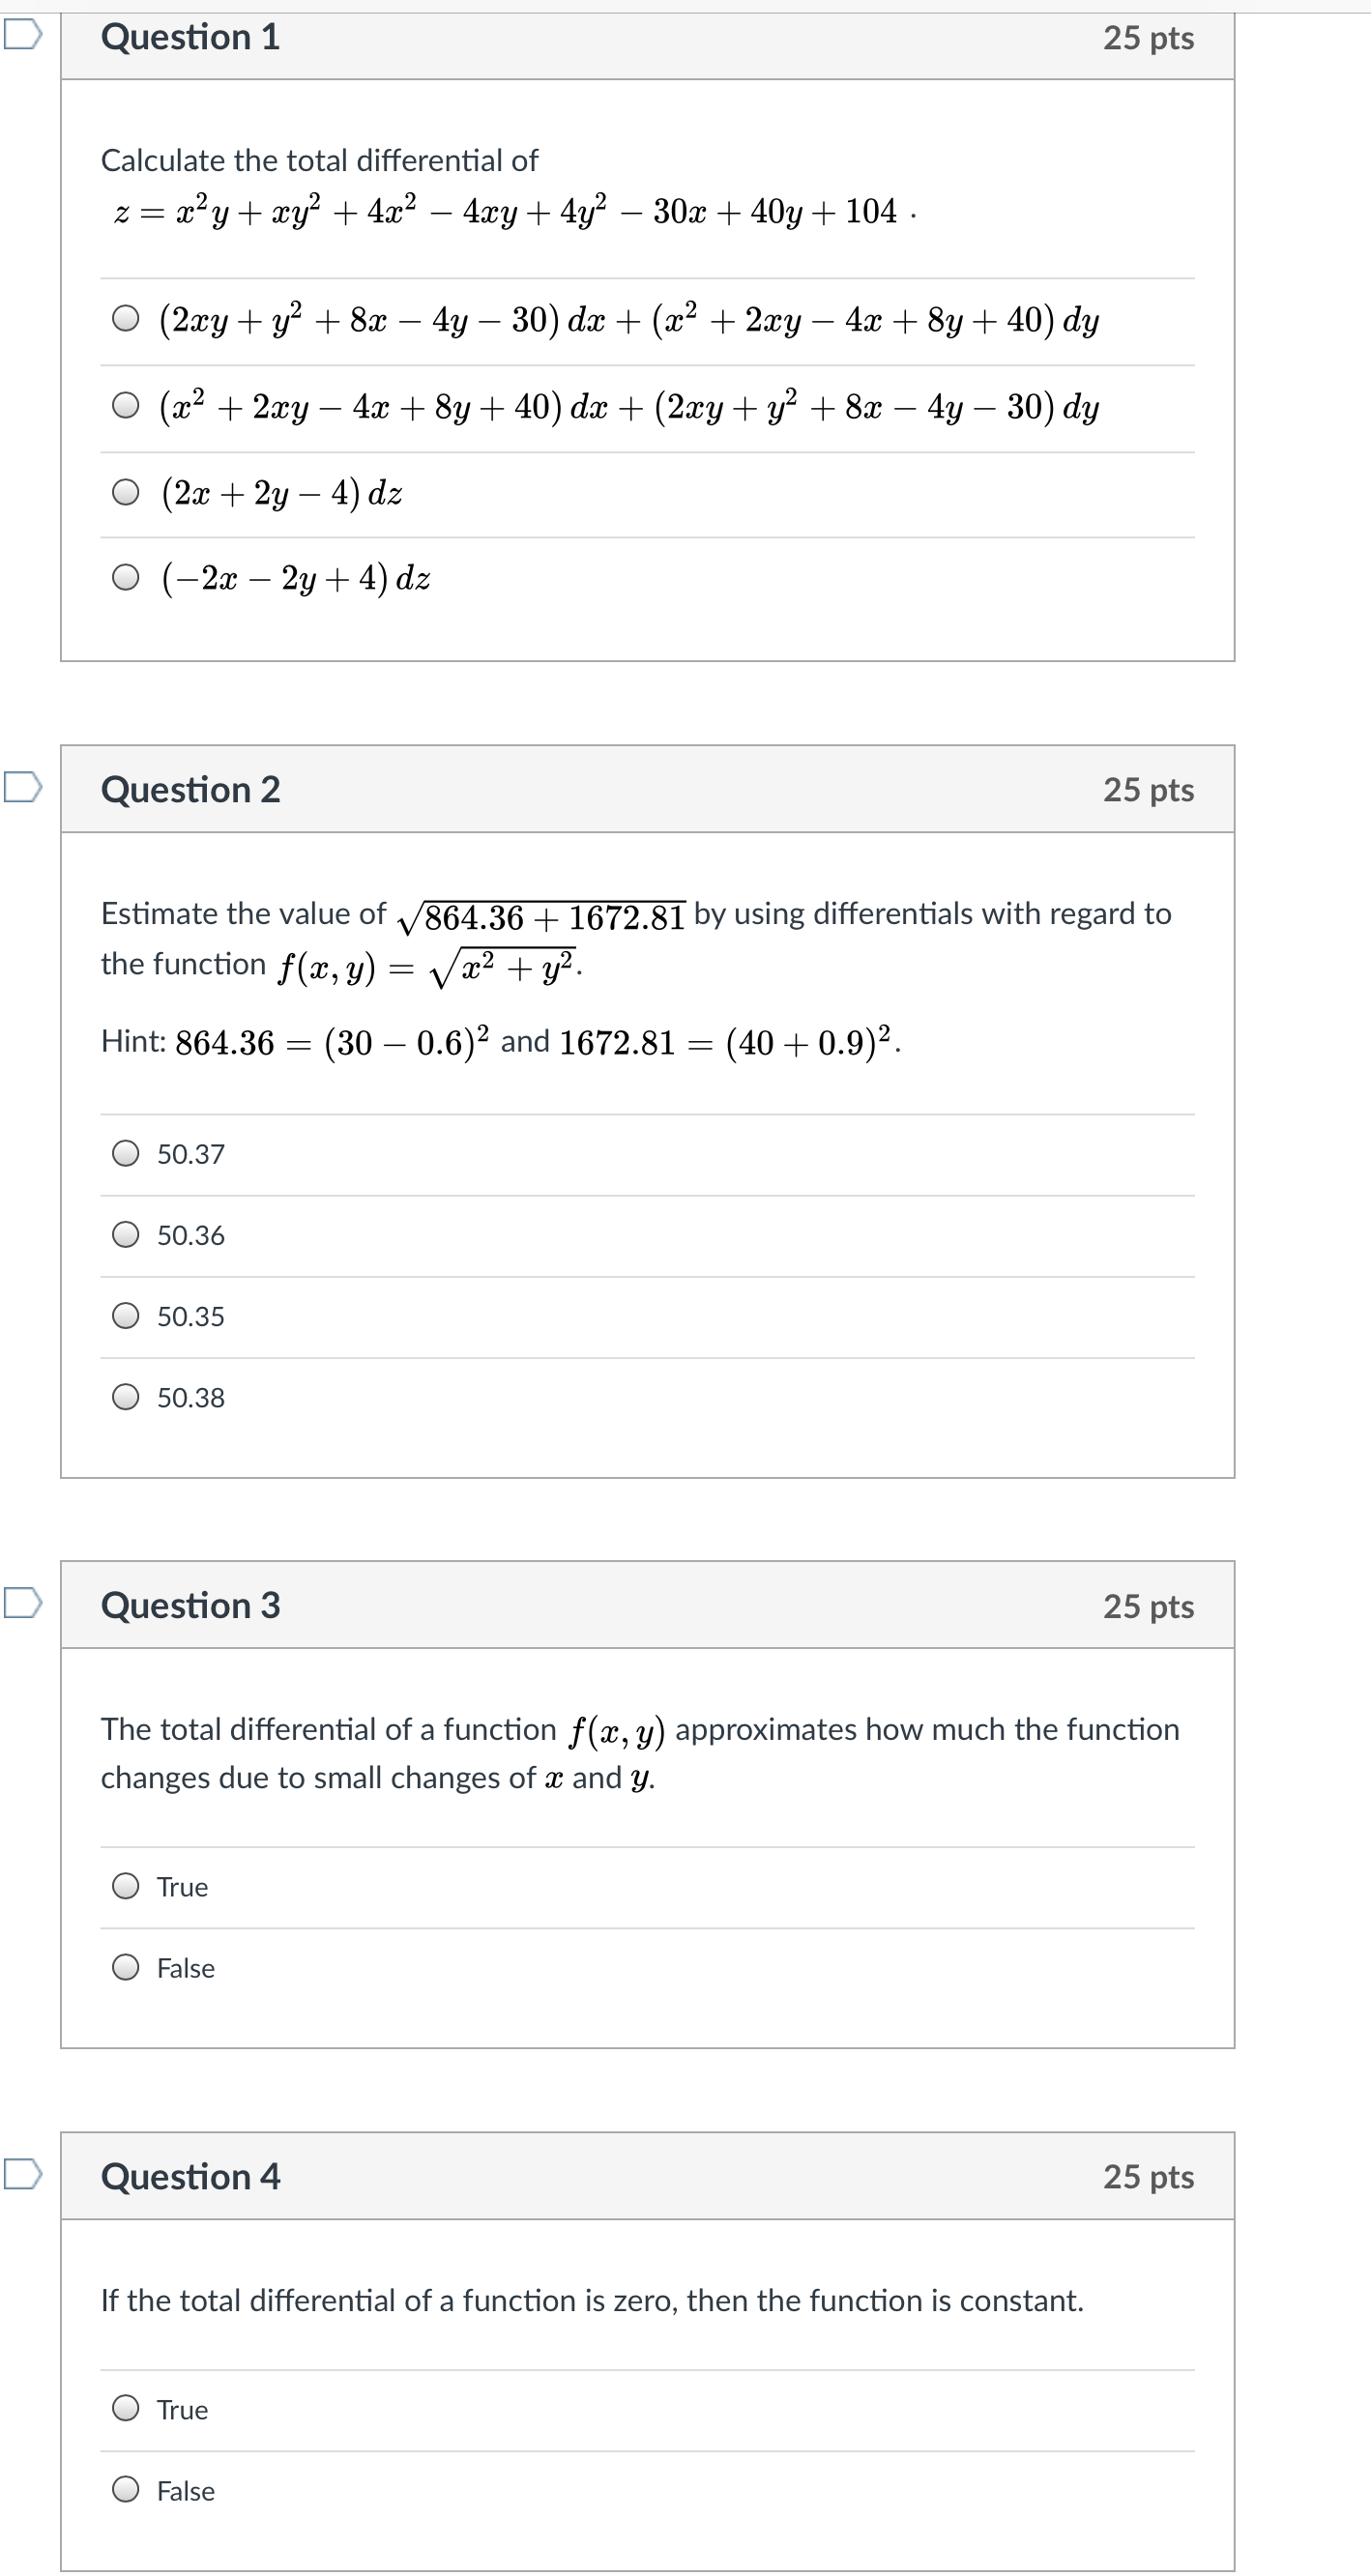Select 50.37 as the estimate
The image size is (1371, 2576).
pos(125,1154)
